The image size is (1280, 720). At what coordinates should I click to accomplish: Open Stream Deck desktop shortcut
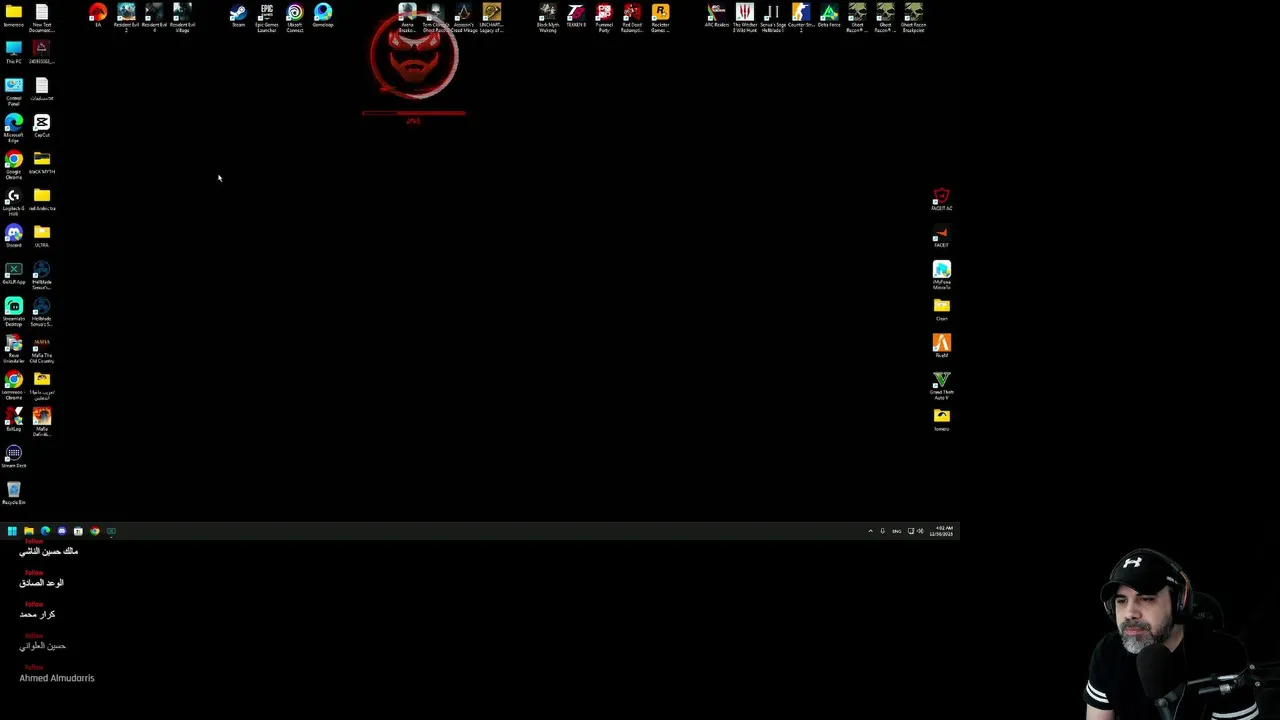point(13,456)
